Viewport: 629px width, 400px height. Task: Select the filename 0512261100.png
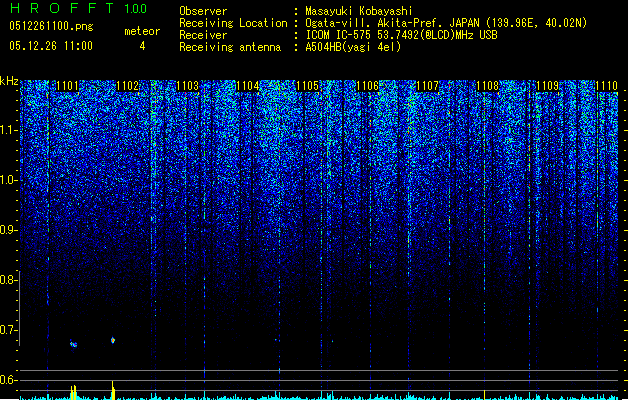51,26
